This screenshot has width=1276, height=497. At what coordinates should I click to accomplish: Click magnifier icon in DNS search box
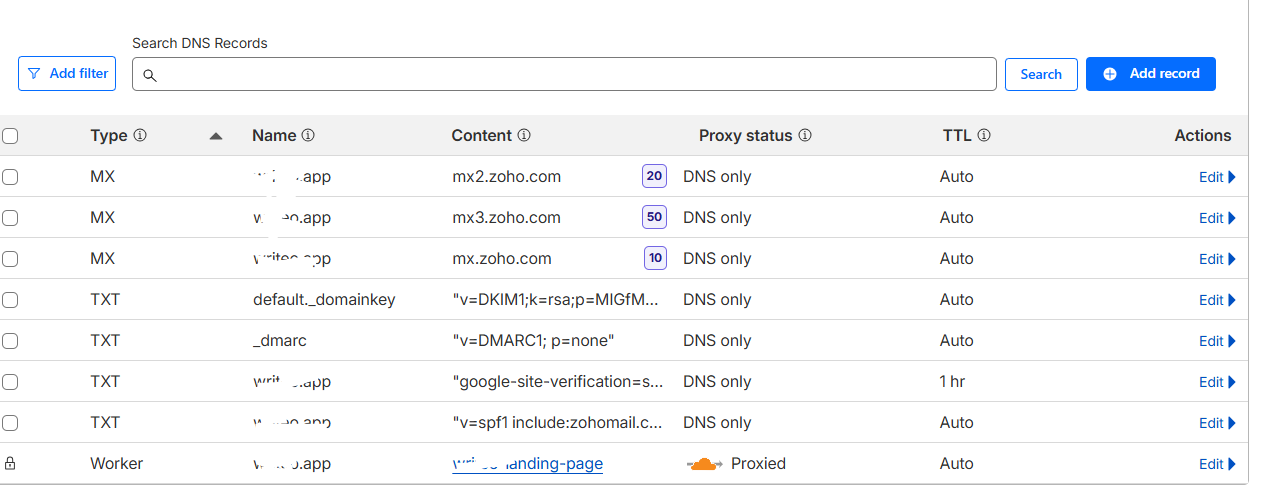coord(150,75)
